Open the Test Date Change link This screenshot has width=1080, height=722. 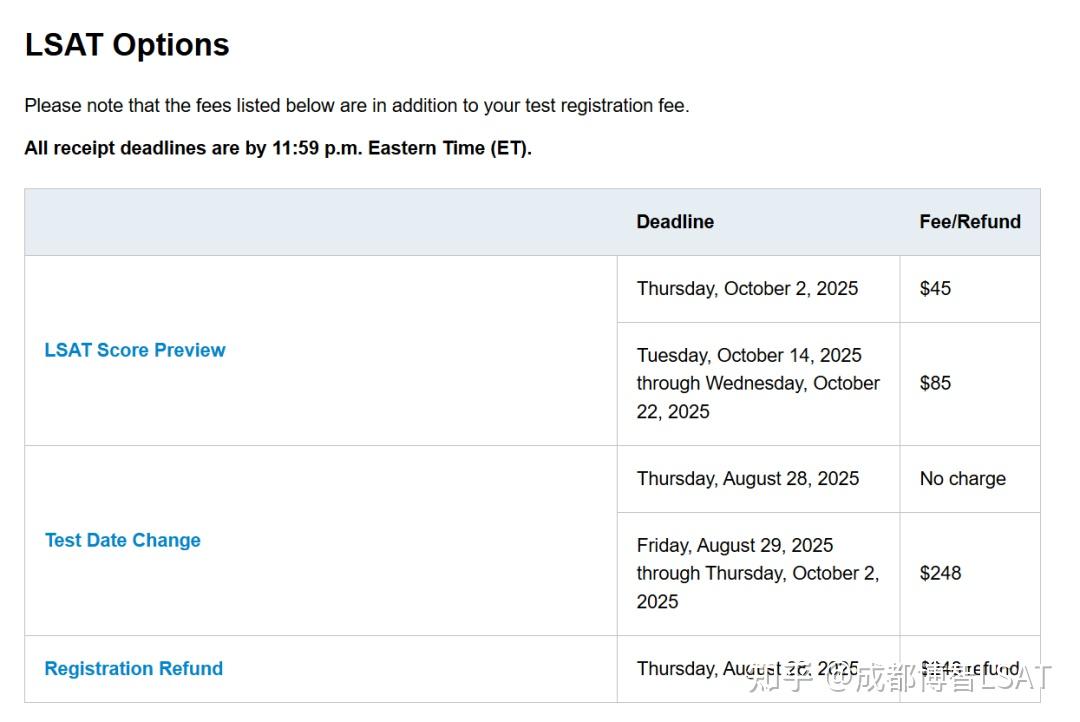(x=123, y=540)
